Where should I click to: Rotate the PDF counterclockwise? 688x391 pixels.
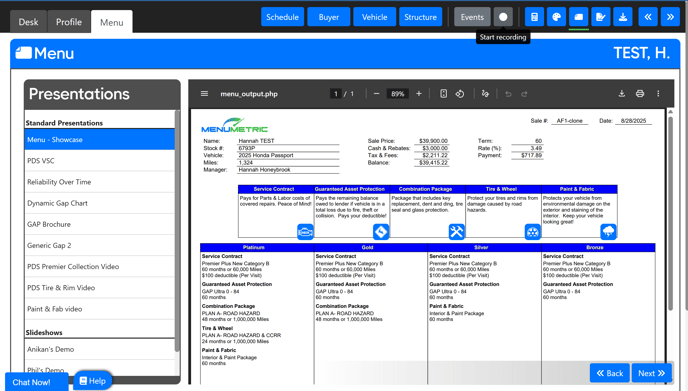click(x=460, y=93)
